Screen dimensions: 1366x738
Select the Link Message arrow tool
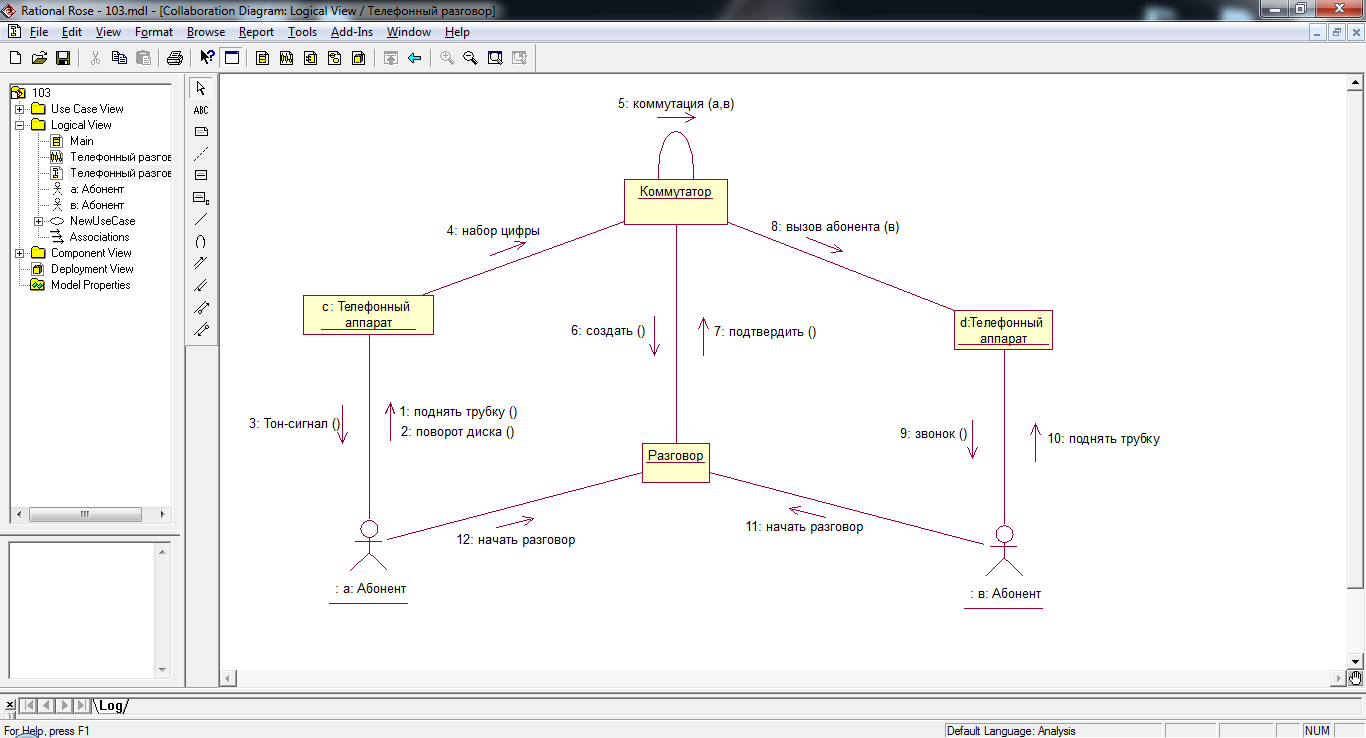[x=201, y=264]
